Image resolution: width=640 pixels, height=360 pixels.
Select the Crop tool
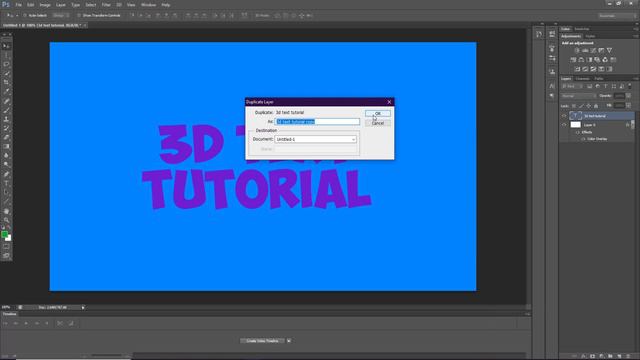(6, 82)
